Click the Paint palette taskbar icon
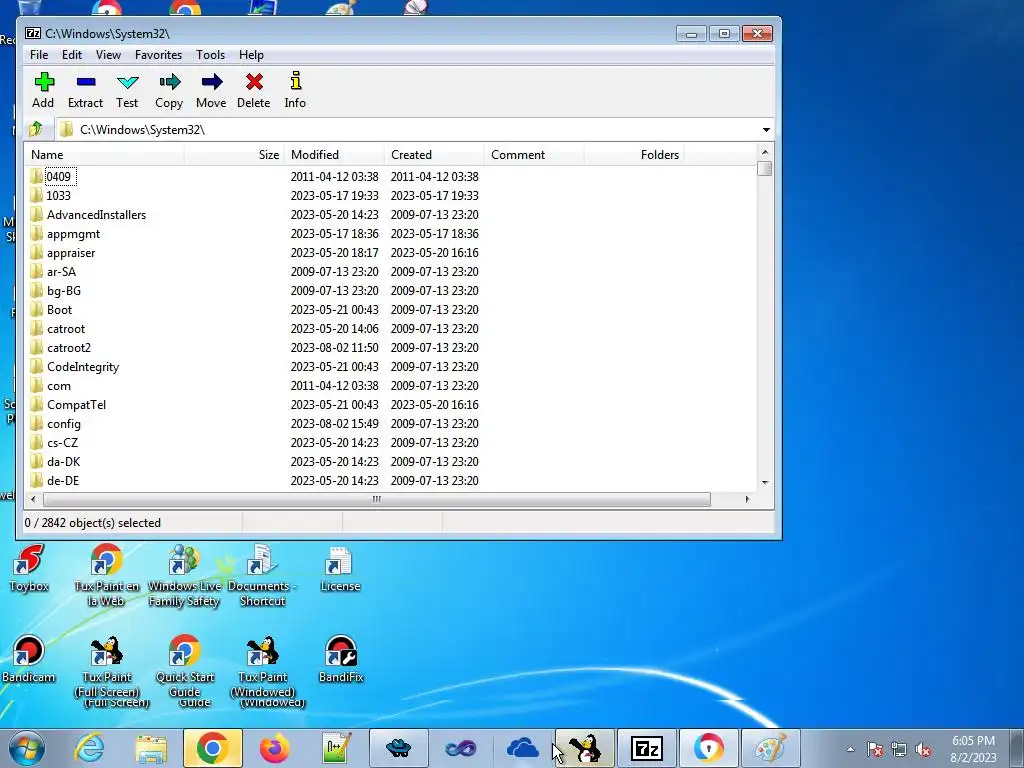This screenshot has width=1024, height=768. (x=771, y=748)
